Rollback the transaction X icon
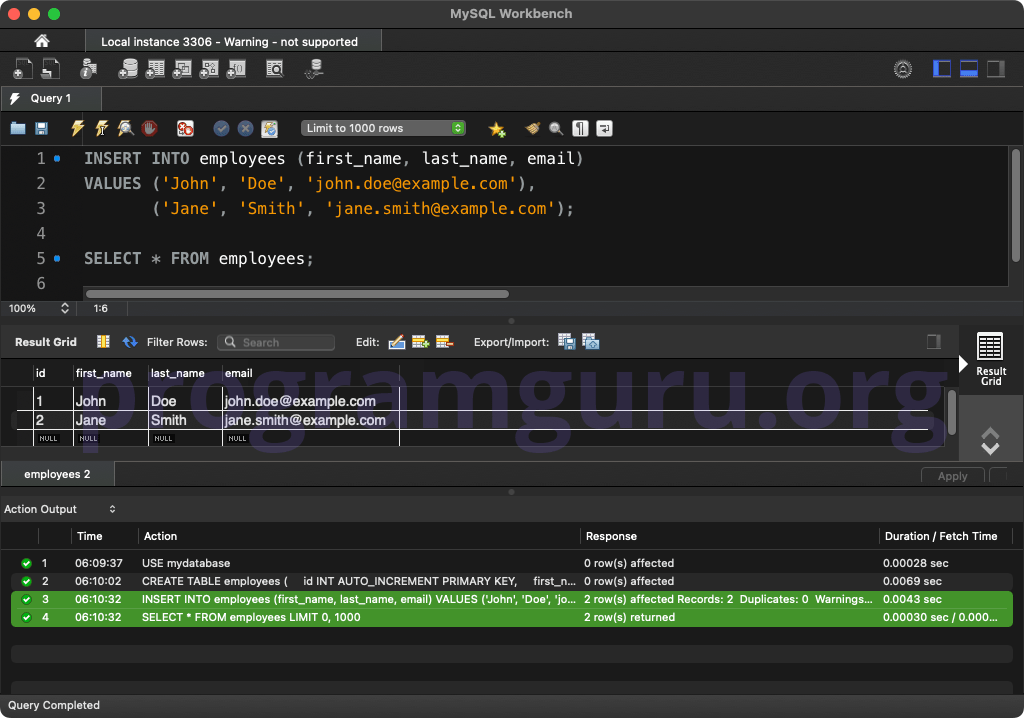This screenshot has height=718, width=1024. pyautogui.click(x=245, y=128)
